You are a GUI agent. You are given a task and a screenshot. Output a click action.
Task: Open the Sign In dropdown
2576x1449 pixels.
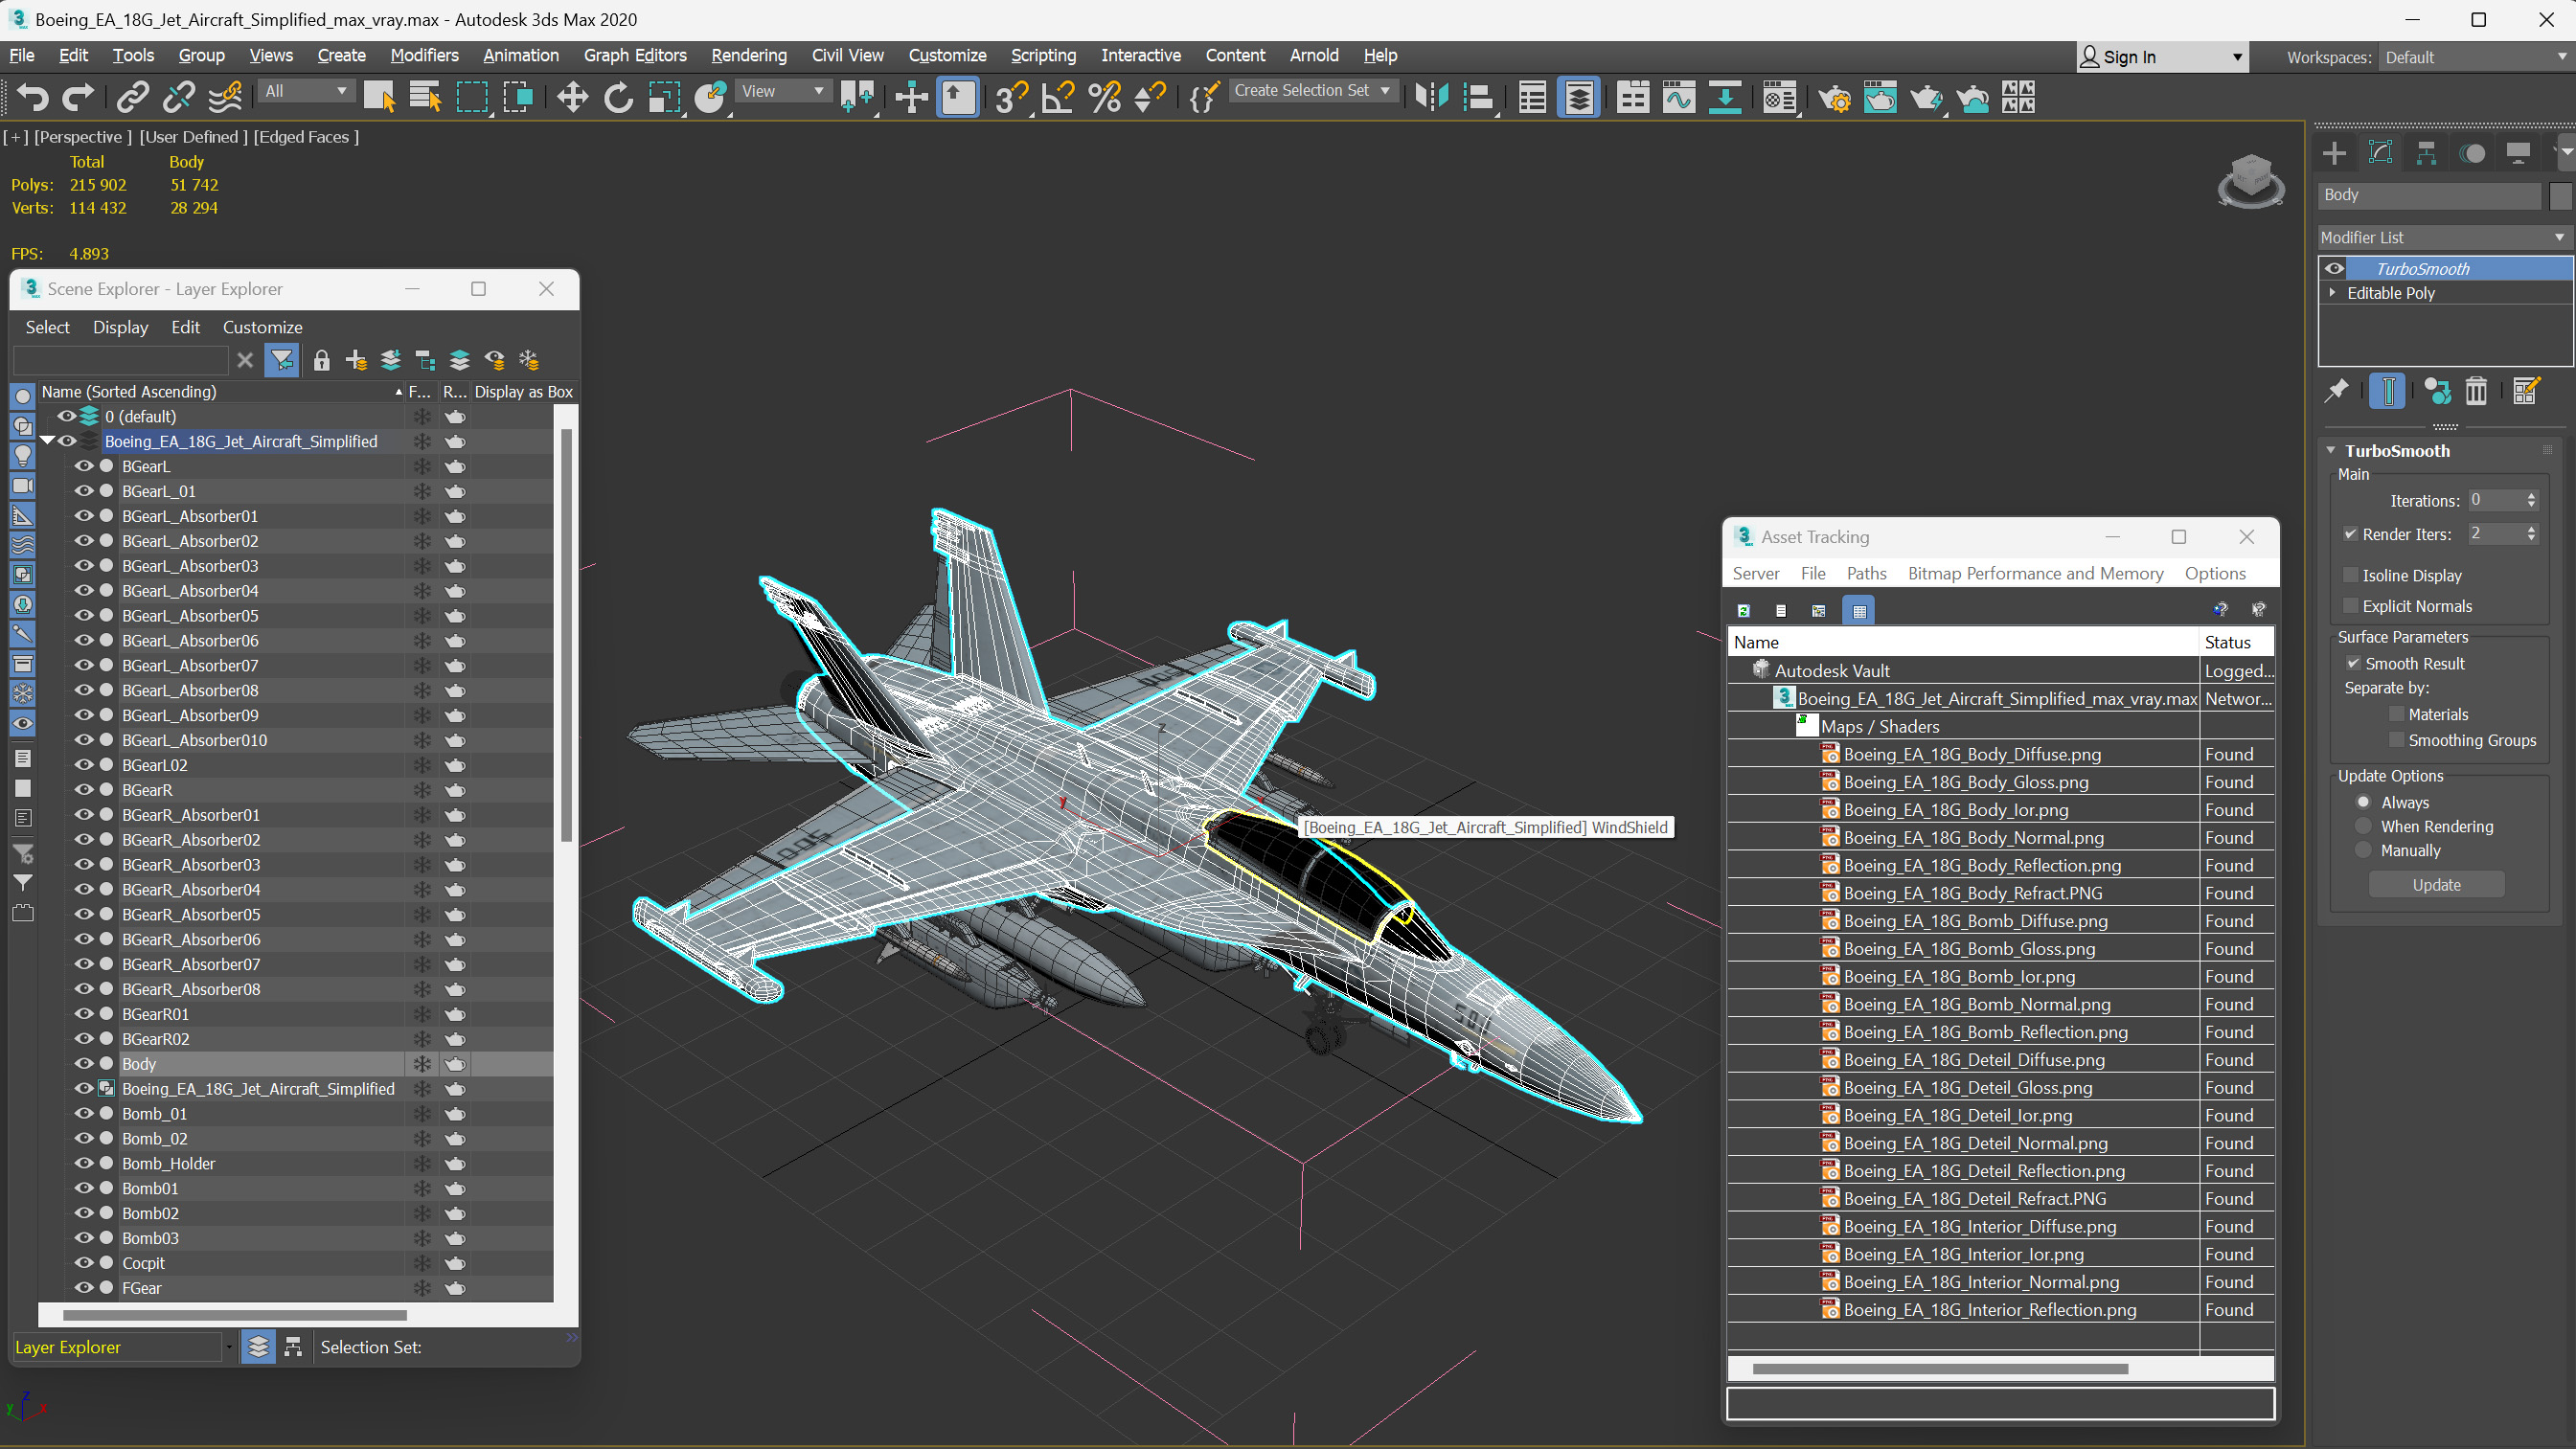[x=2162, y=57]
